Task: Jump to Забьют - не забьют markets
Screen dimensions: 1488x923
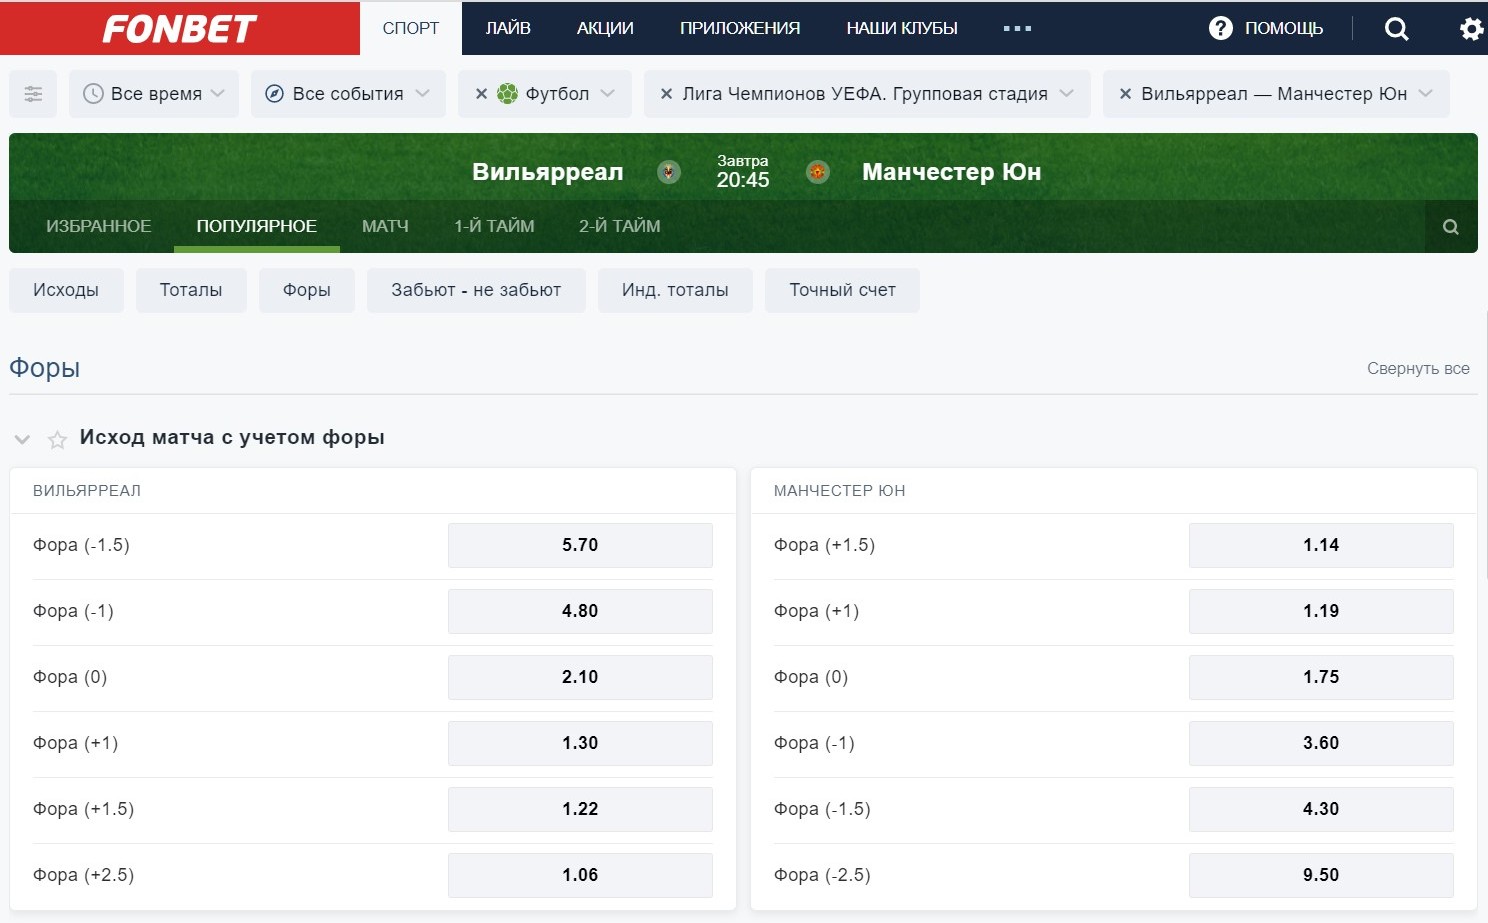Action: pos(476,290)
